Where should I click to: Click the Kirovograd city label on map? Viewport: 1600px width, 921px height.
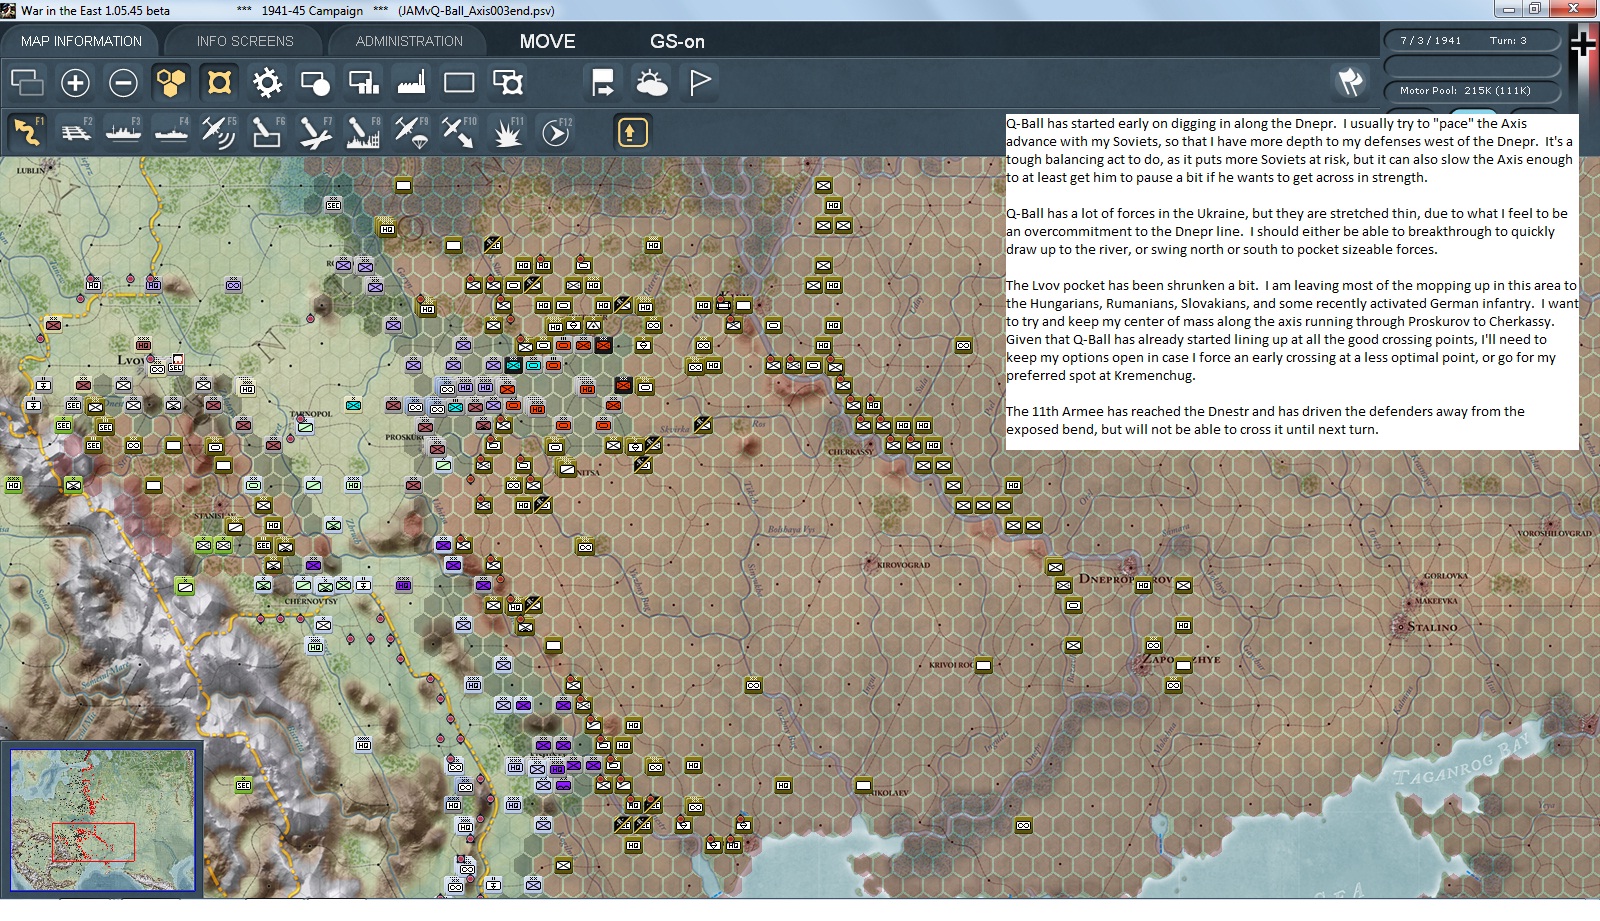[903, 565]
